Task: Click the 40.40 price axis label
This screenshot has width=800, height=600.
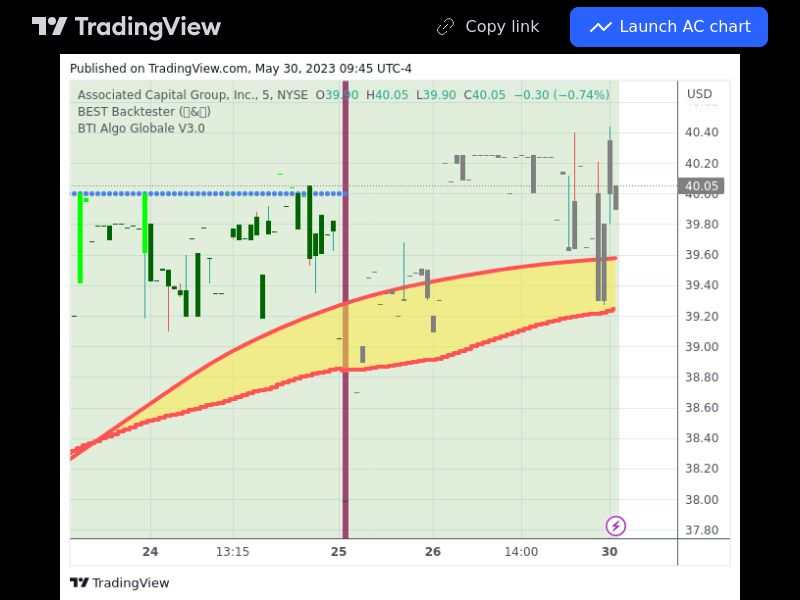Action: (702, 132)
